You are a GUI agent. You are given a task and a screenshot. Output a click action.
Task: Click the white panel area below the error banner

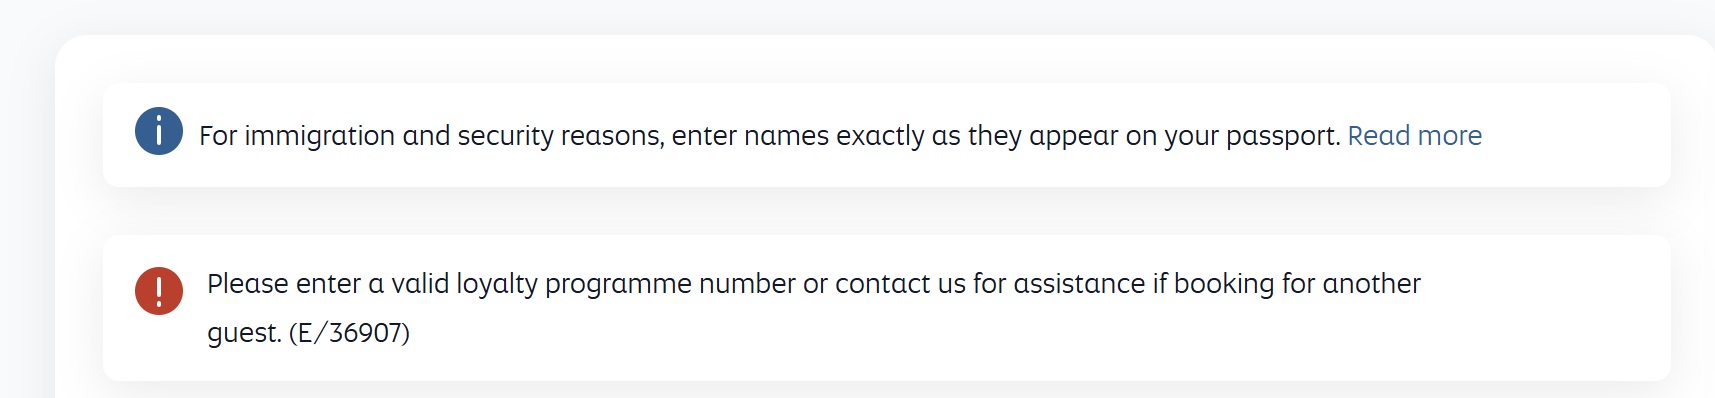click(886, 390)
